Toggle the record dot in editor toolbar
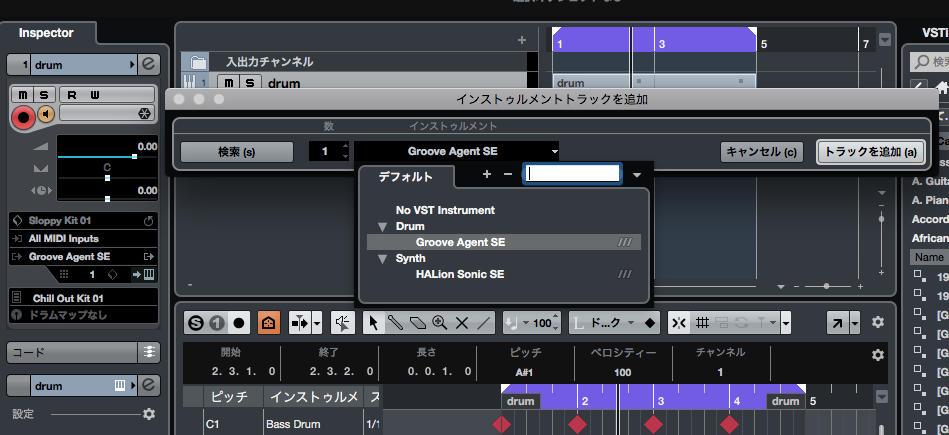This screenshot has height=435, width=949. pos(238,323)
